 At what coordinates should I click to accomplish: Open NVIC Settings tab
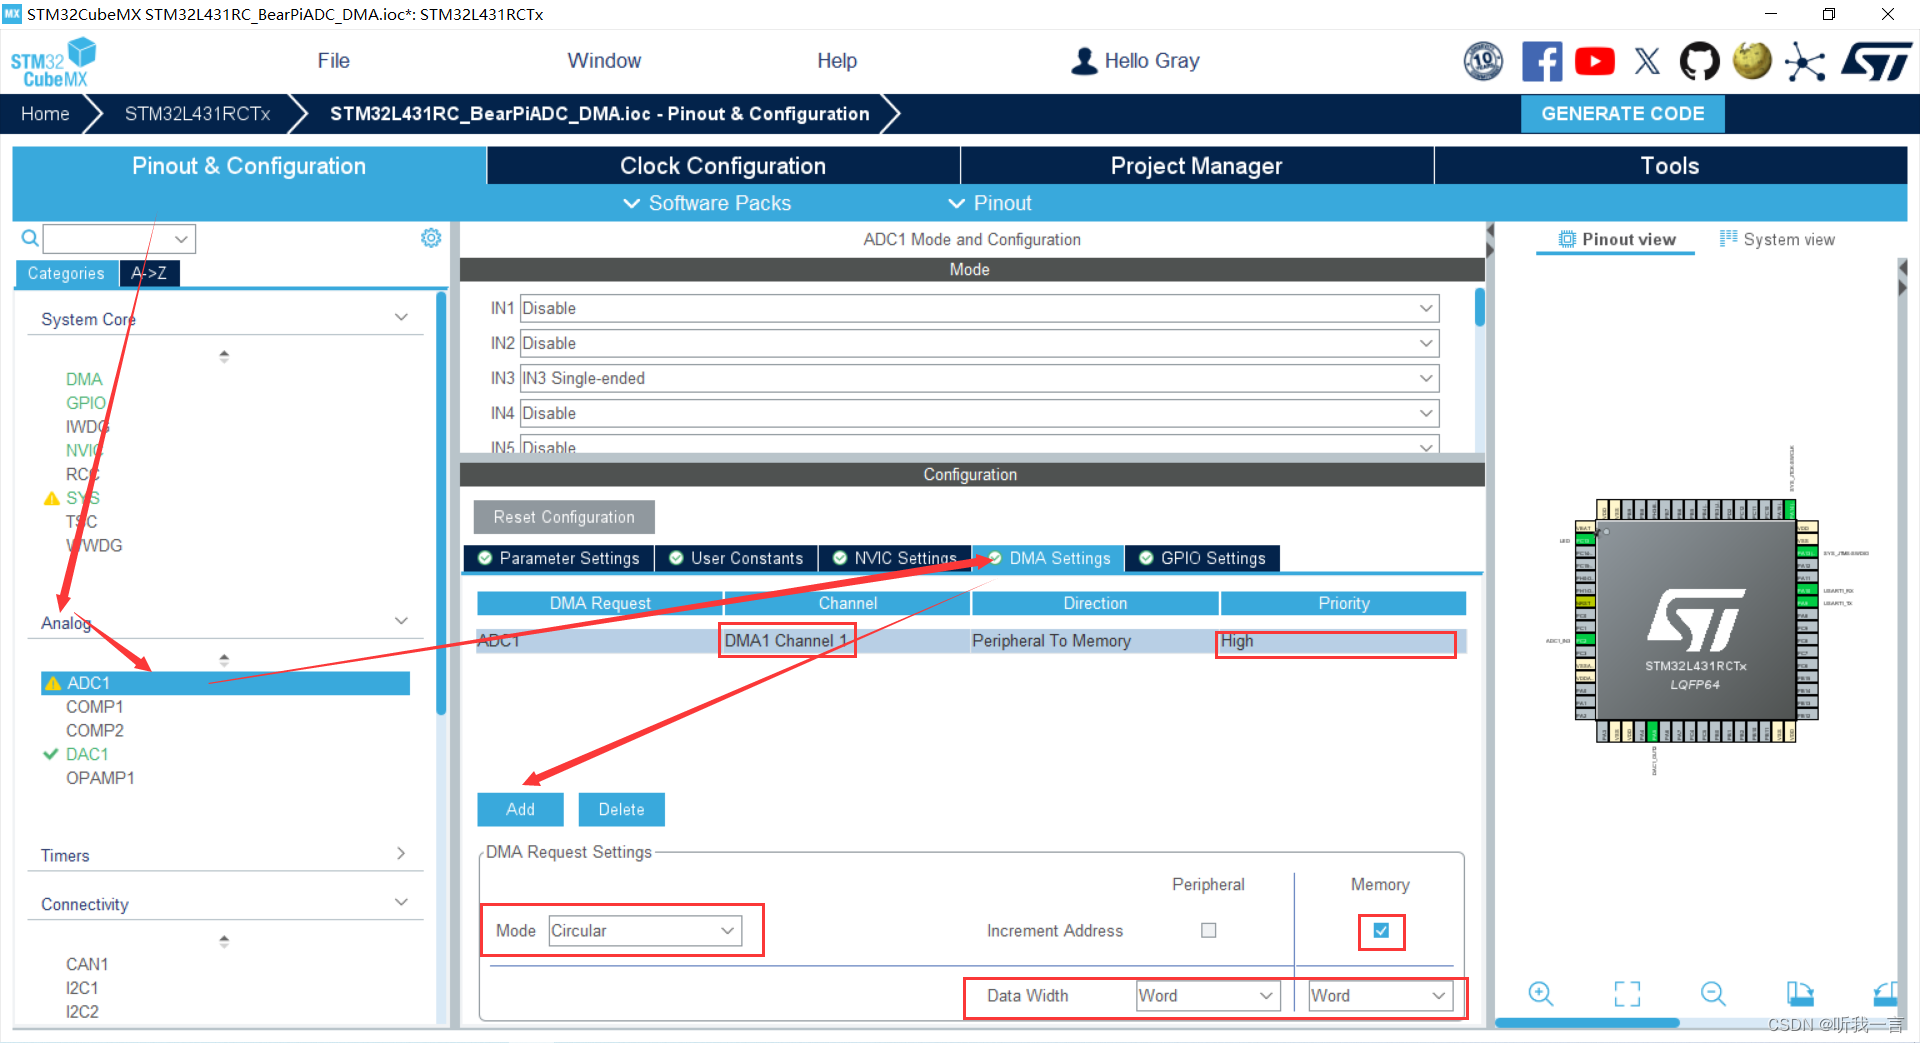point(895,558)
